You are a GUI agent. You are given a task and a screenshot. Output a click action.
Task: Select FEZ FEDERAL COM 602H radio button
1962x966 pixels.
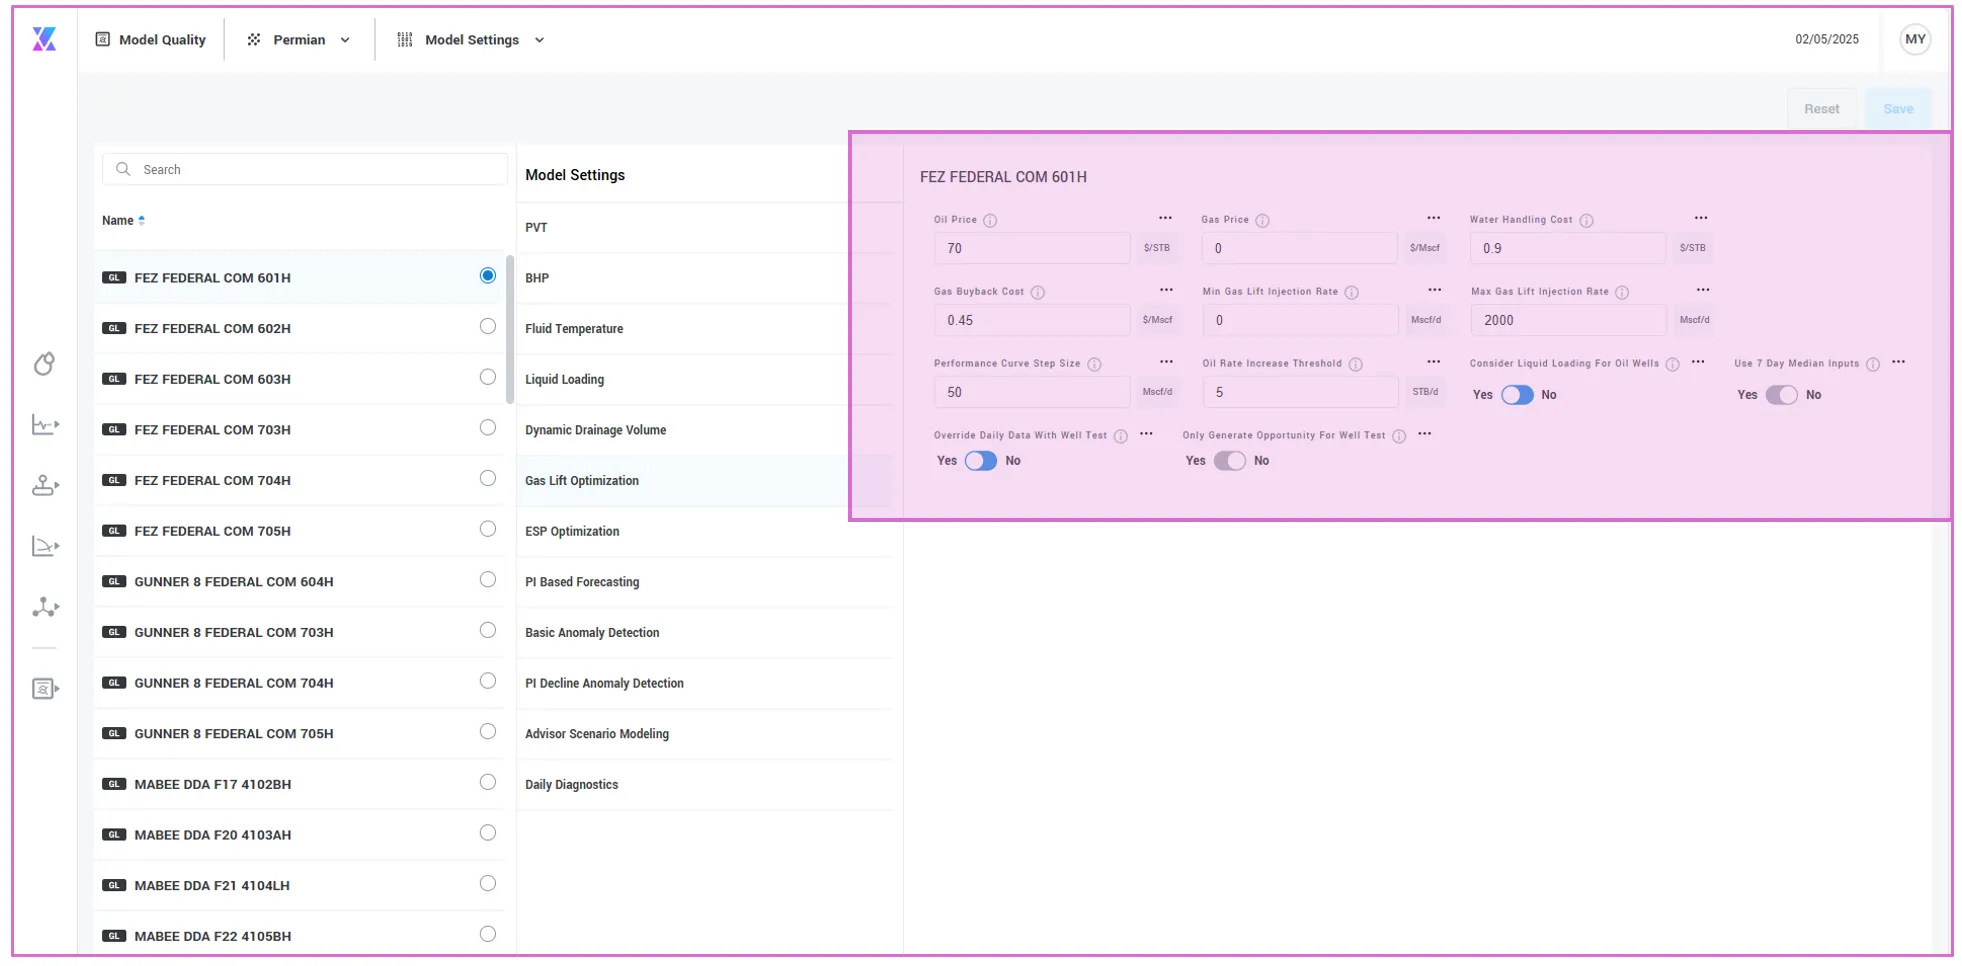pyautogui.click(x=488, y=326)
